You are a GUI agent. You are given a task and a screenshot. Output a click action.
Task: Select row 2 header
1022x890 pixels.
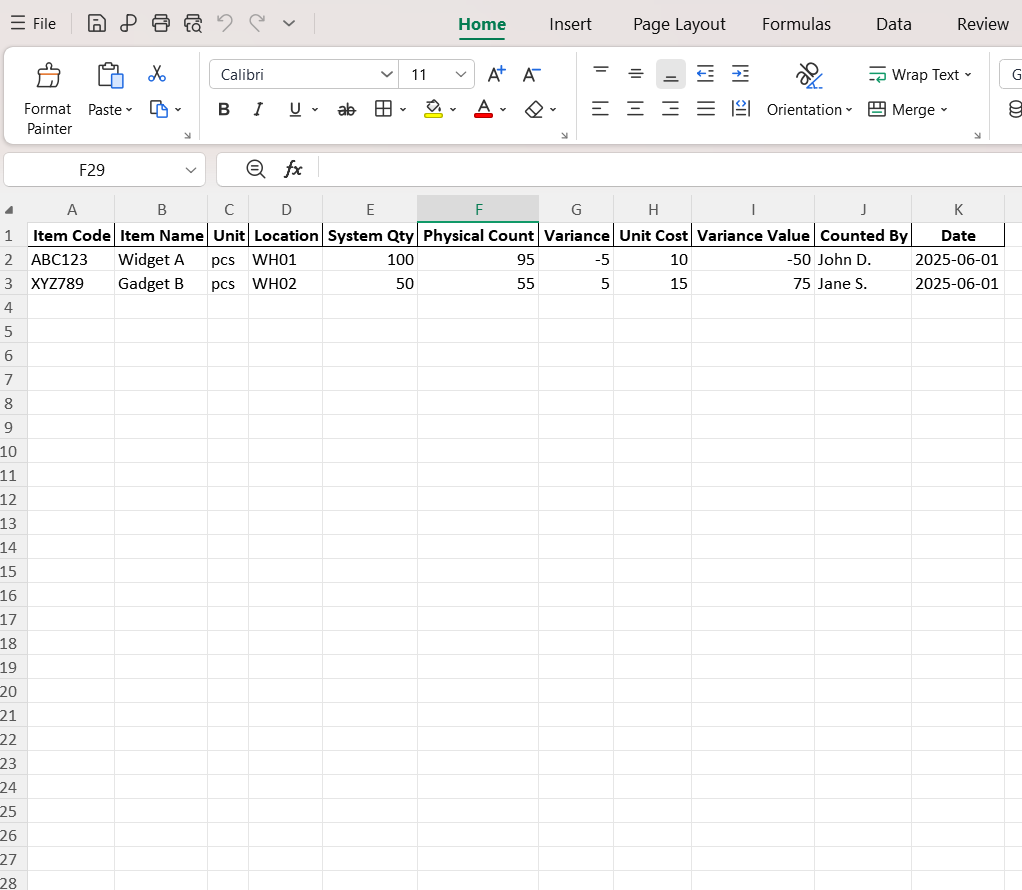pyautogui.click(x=8, y=260)
